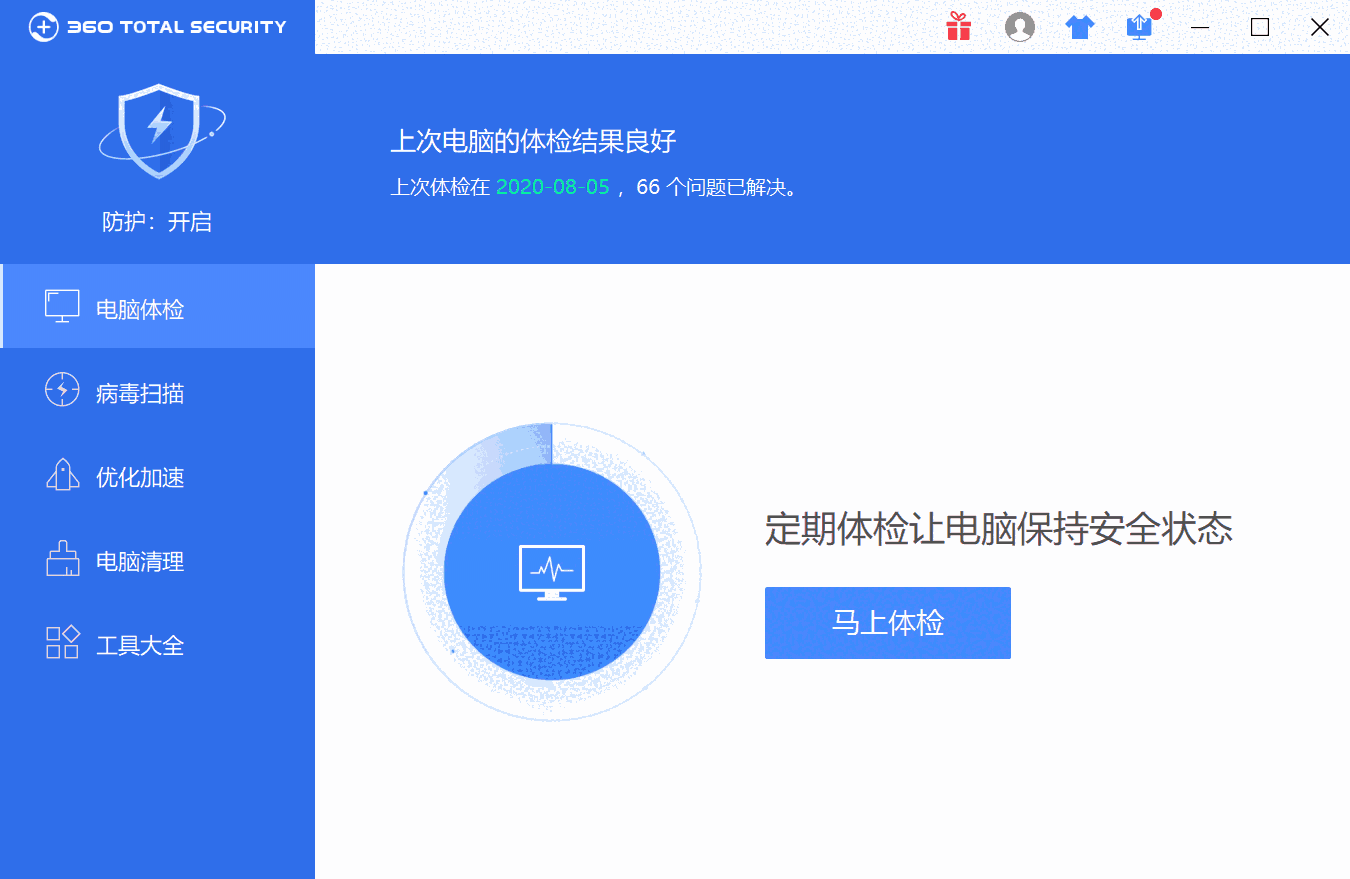1350x879 pixels.
Task: Open the user account avatar icon
Action: pos(1019,27)
